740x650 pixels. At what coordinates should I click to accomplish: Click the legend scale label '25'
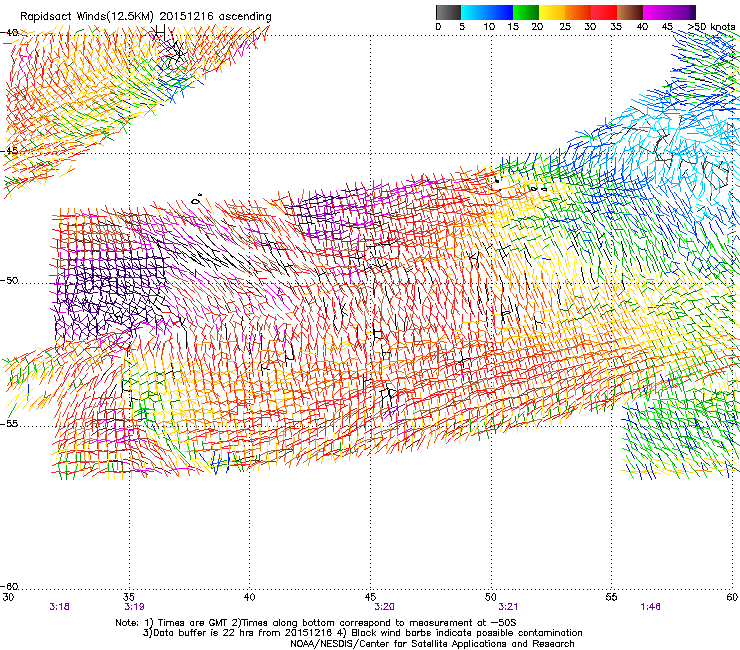click(x=565, y=27)
